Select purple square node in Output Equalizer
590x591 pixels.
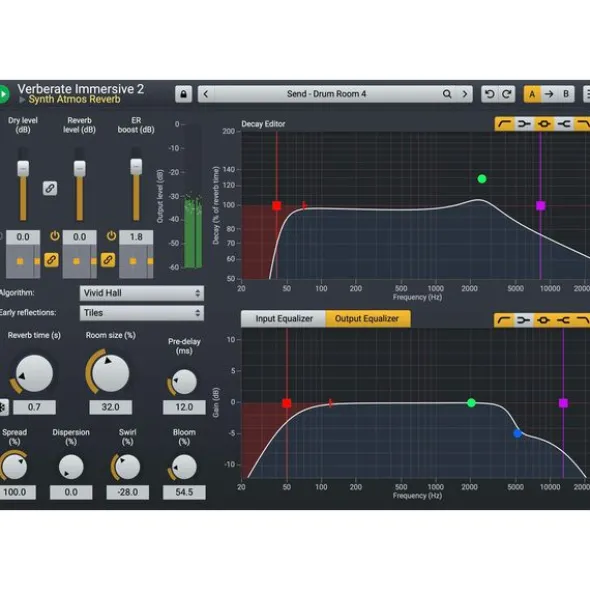tap(563, 403)
